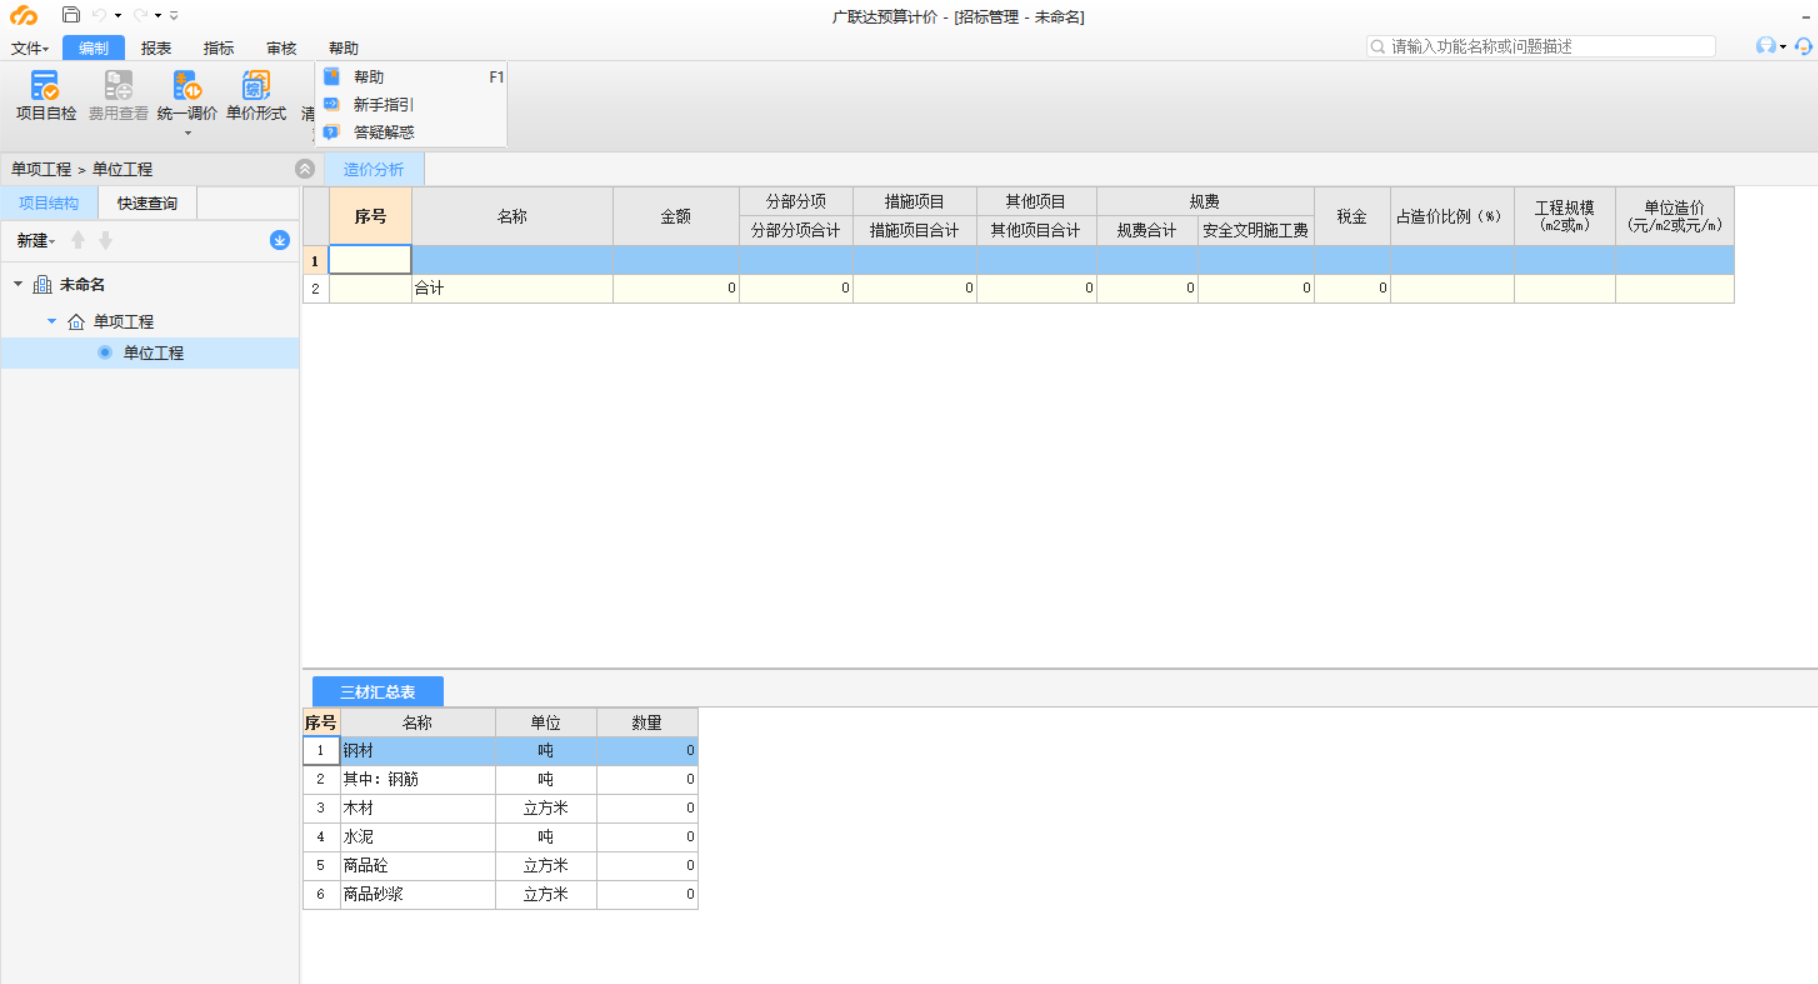The width and height of the screenshot is (1818, 984).
Task: Run 项目自检 project self-check
Action: pos(46,96)
